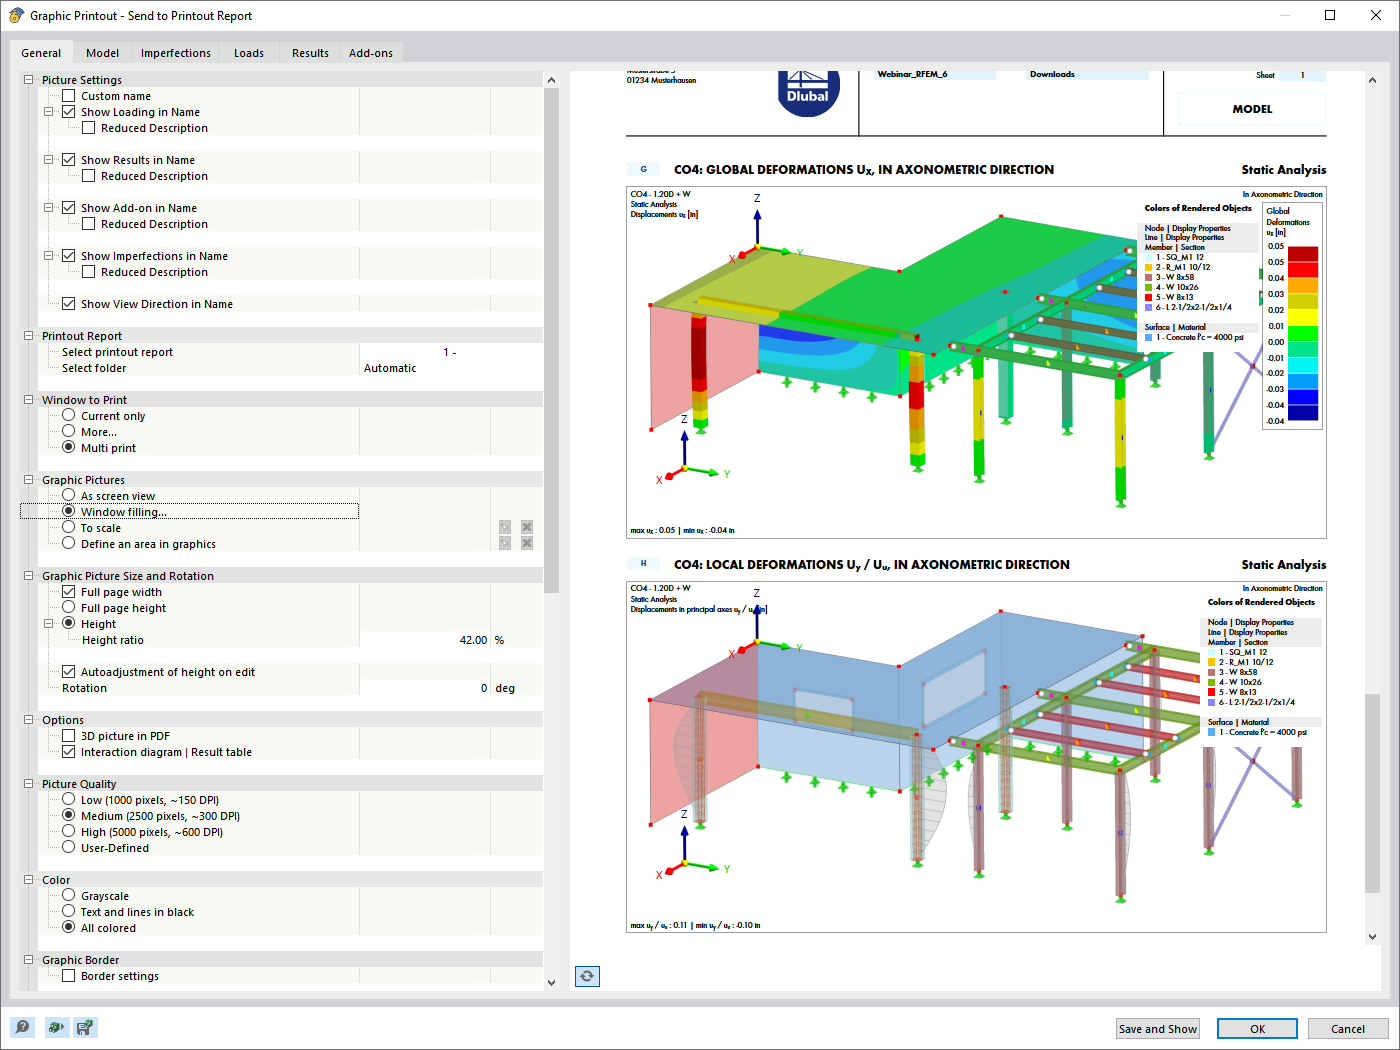Click the CO4 Local Deformations preview picture
The image size is (1400, 1050).
(x=976, y=756)
